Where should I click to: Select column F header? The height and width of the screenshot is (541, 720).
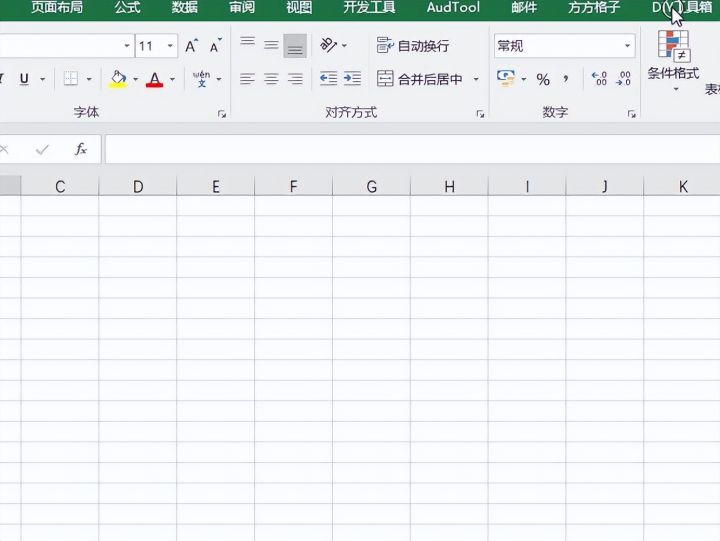(293, 186)
